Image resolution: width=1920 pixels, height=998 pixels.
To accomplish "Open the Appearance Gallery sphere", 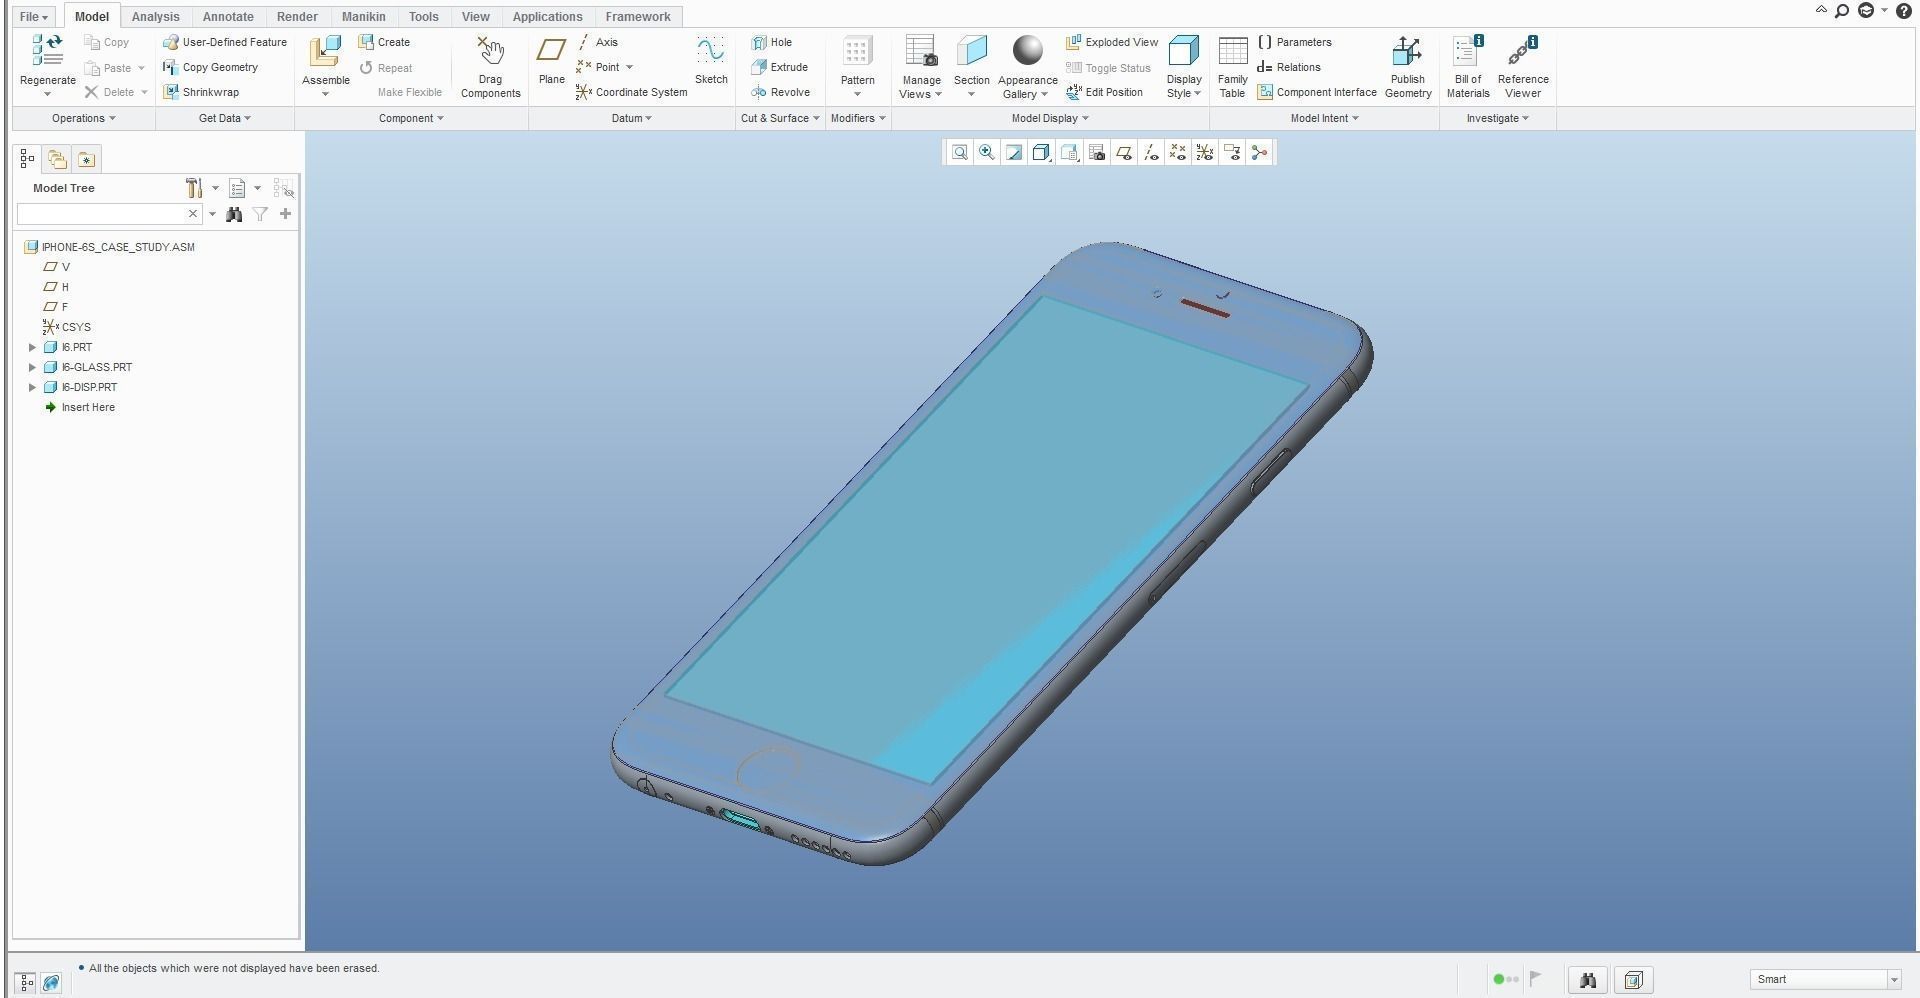I will [1027, 50].
